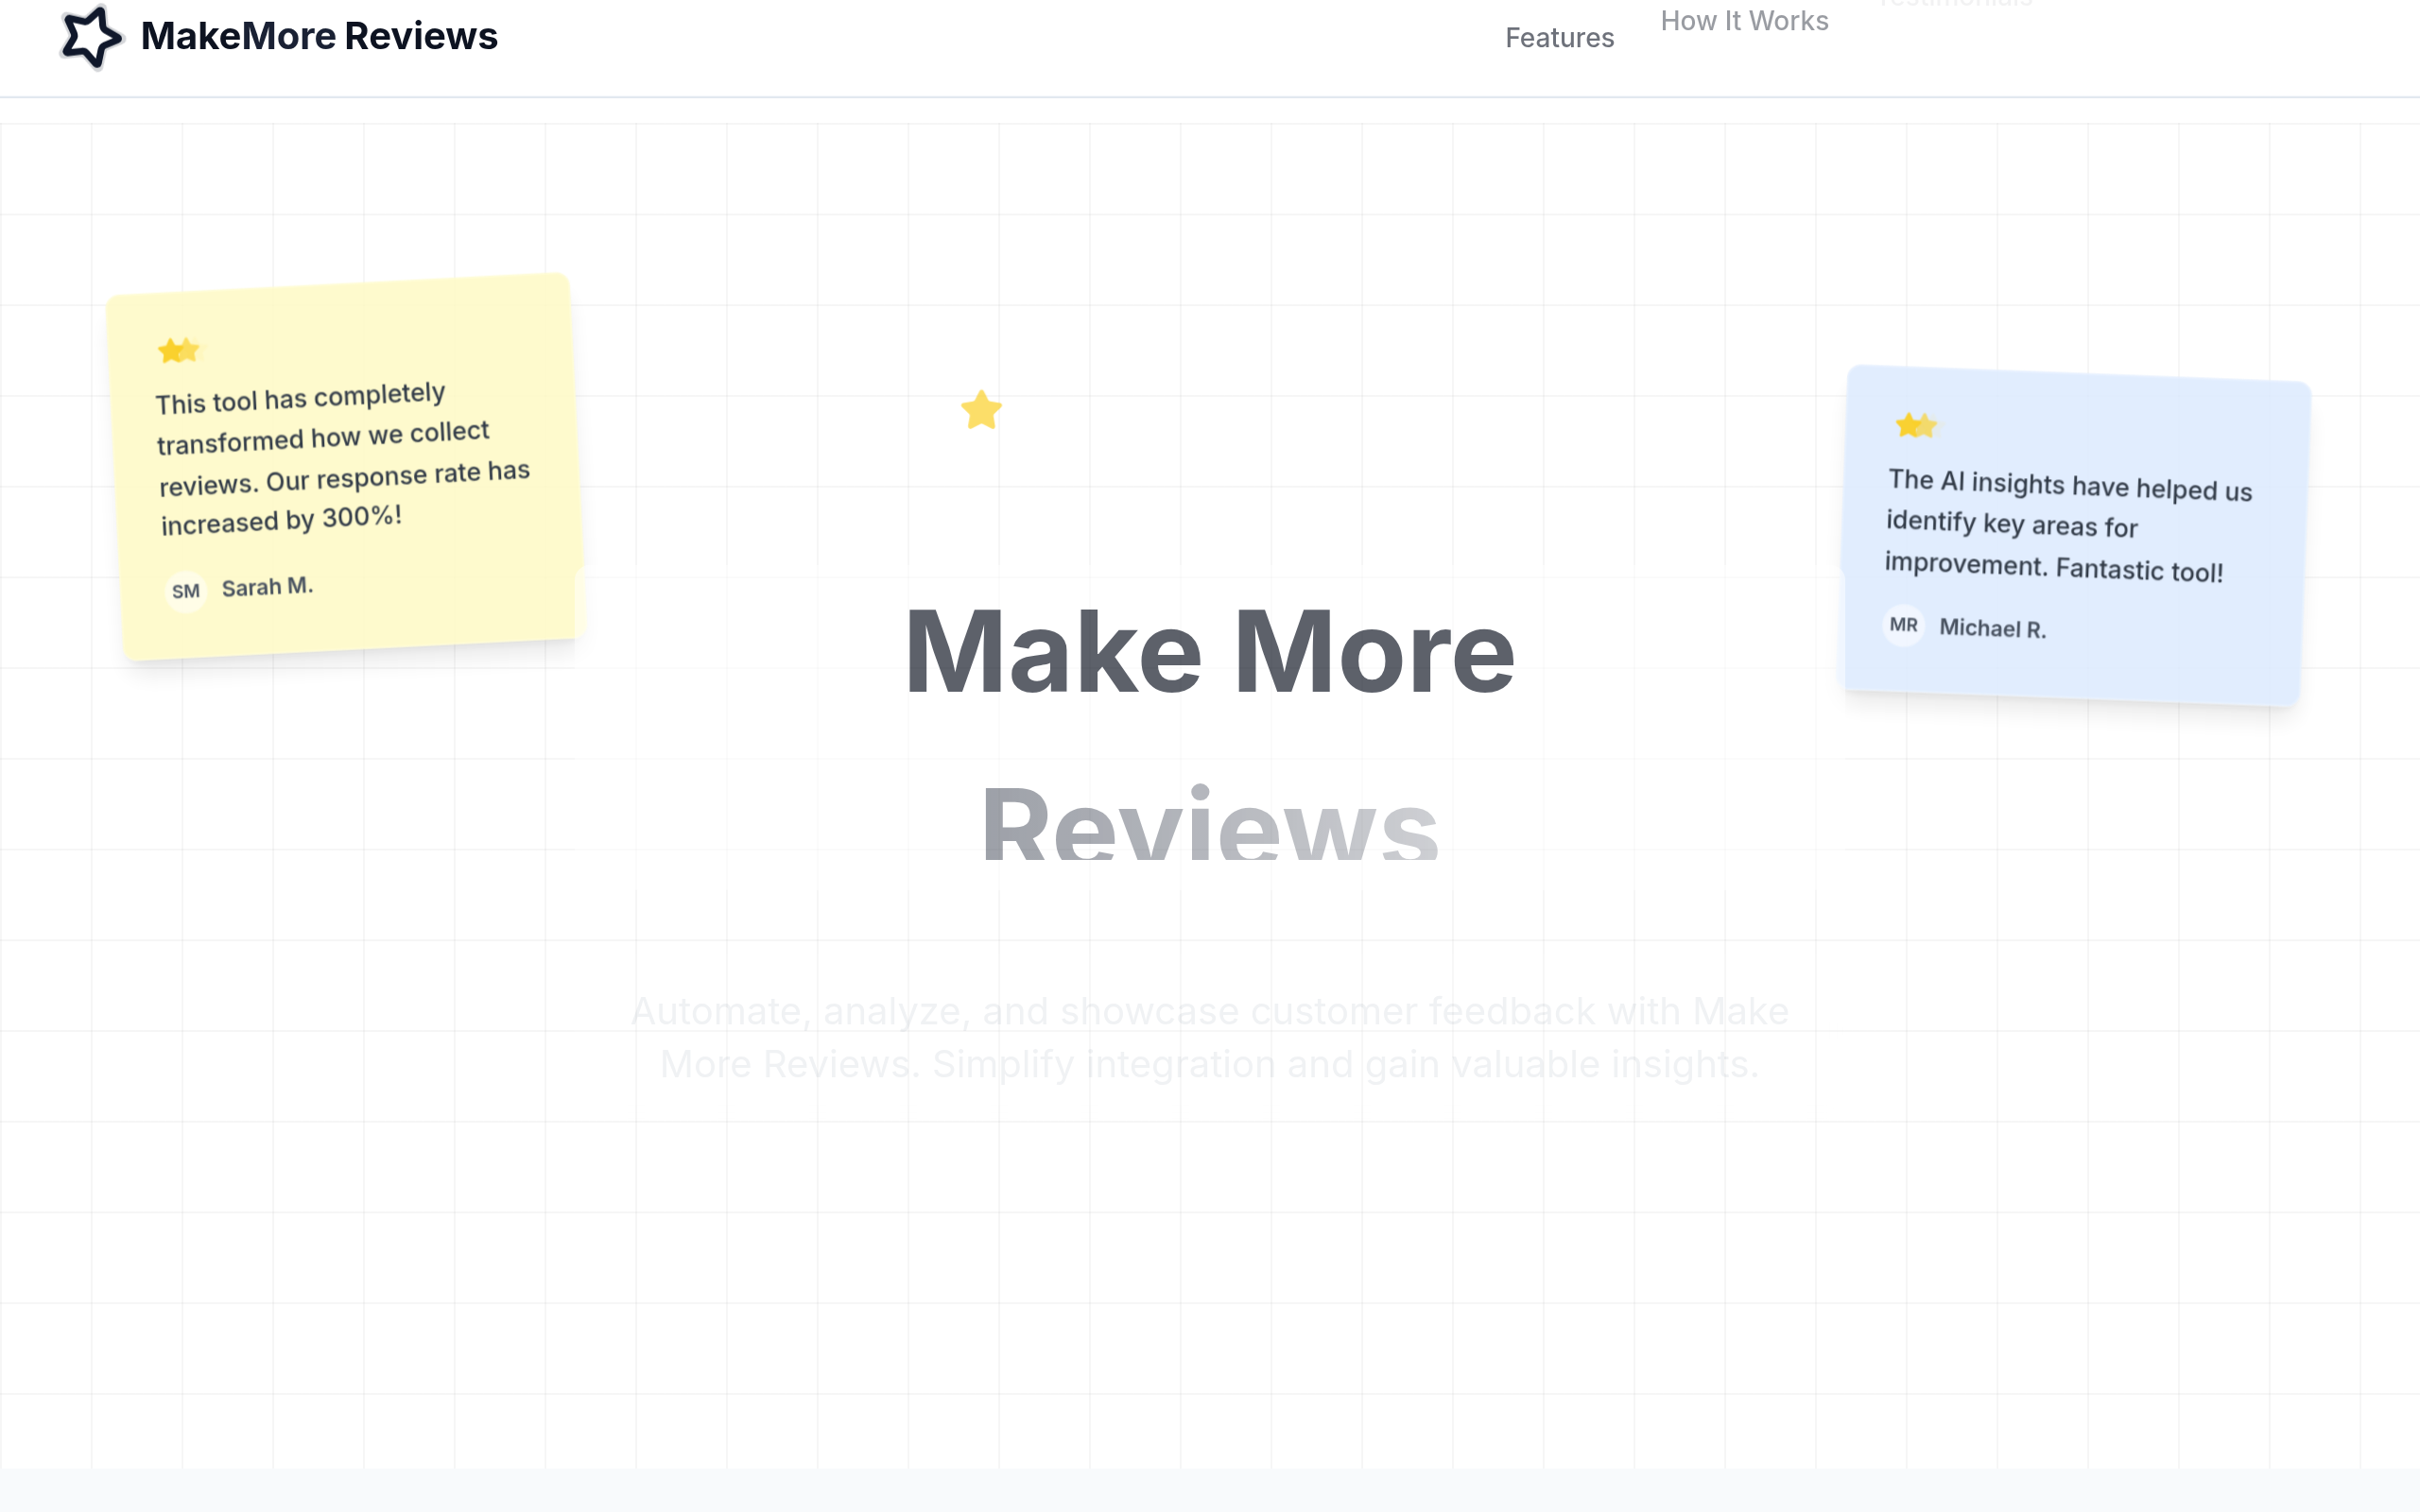2420x1512 pixels.
Task: Go to How It Works section
Action: click(x=1744, y=21)
